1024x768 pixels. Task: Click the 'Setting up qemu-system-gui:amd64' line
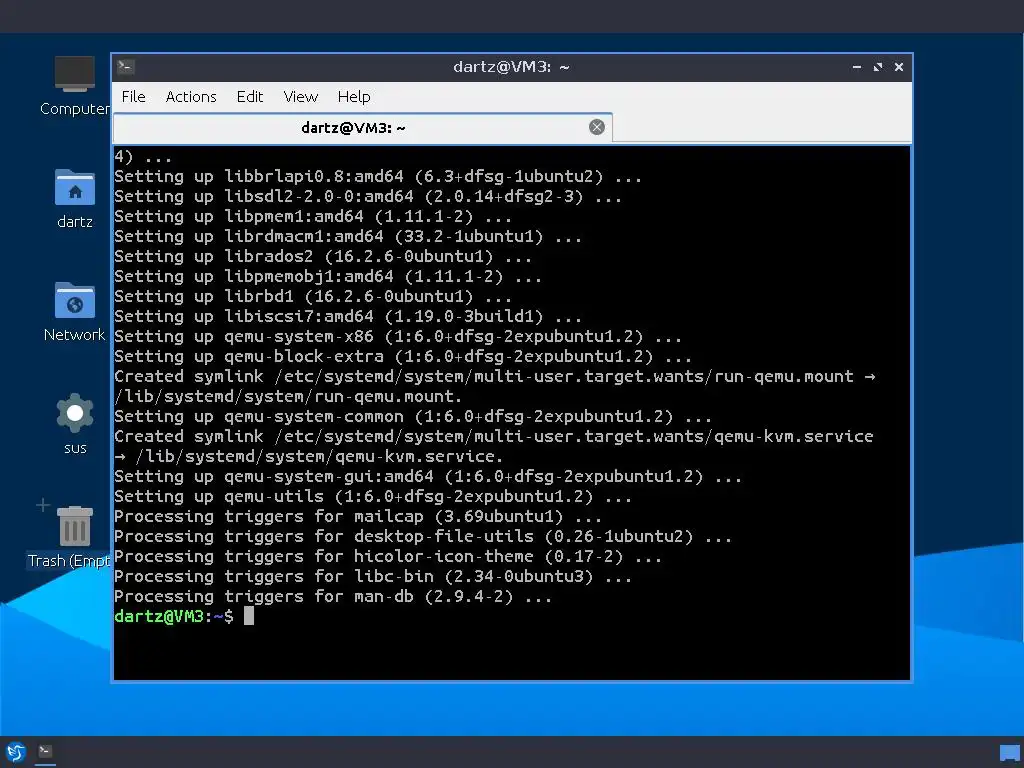click(x=428, y=477)
